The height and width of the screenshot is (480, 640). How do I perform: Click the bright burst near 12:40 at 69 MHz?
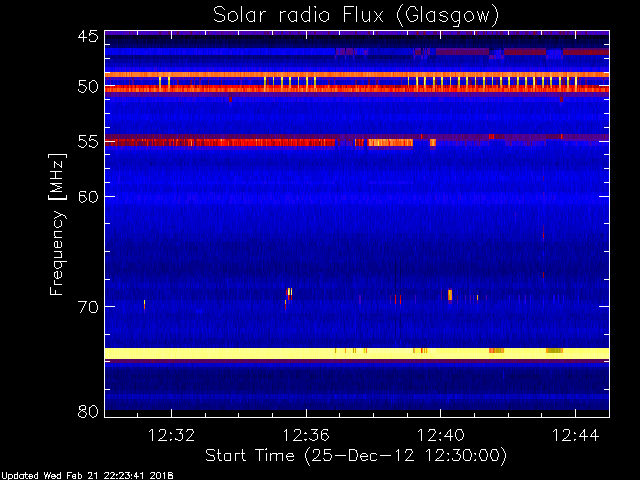(x=450, y=295)
